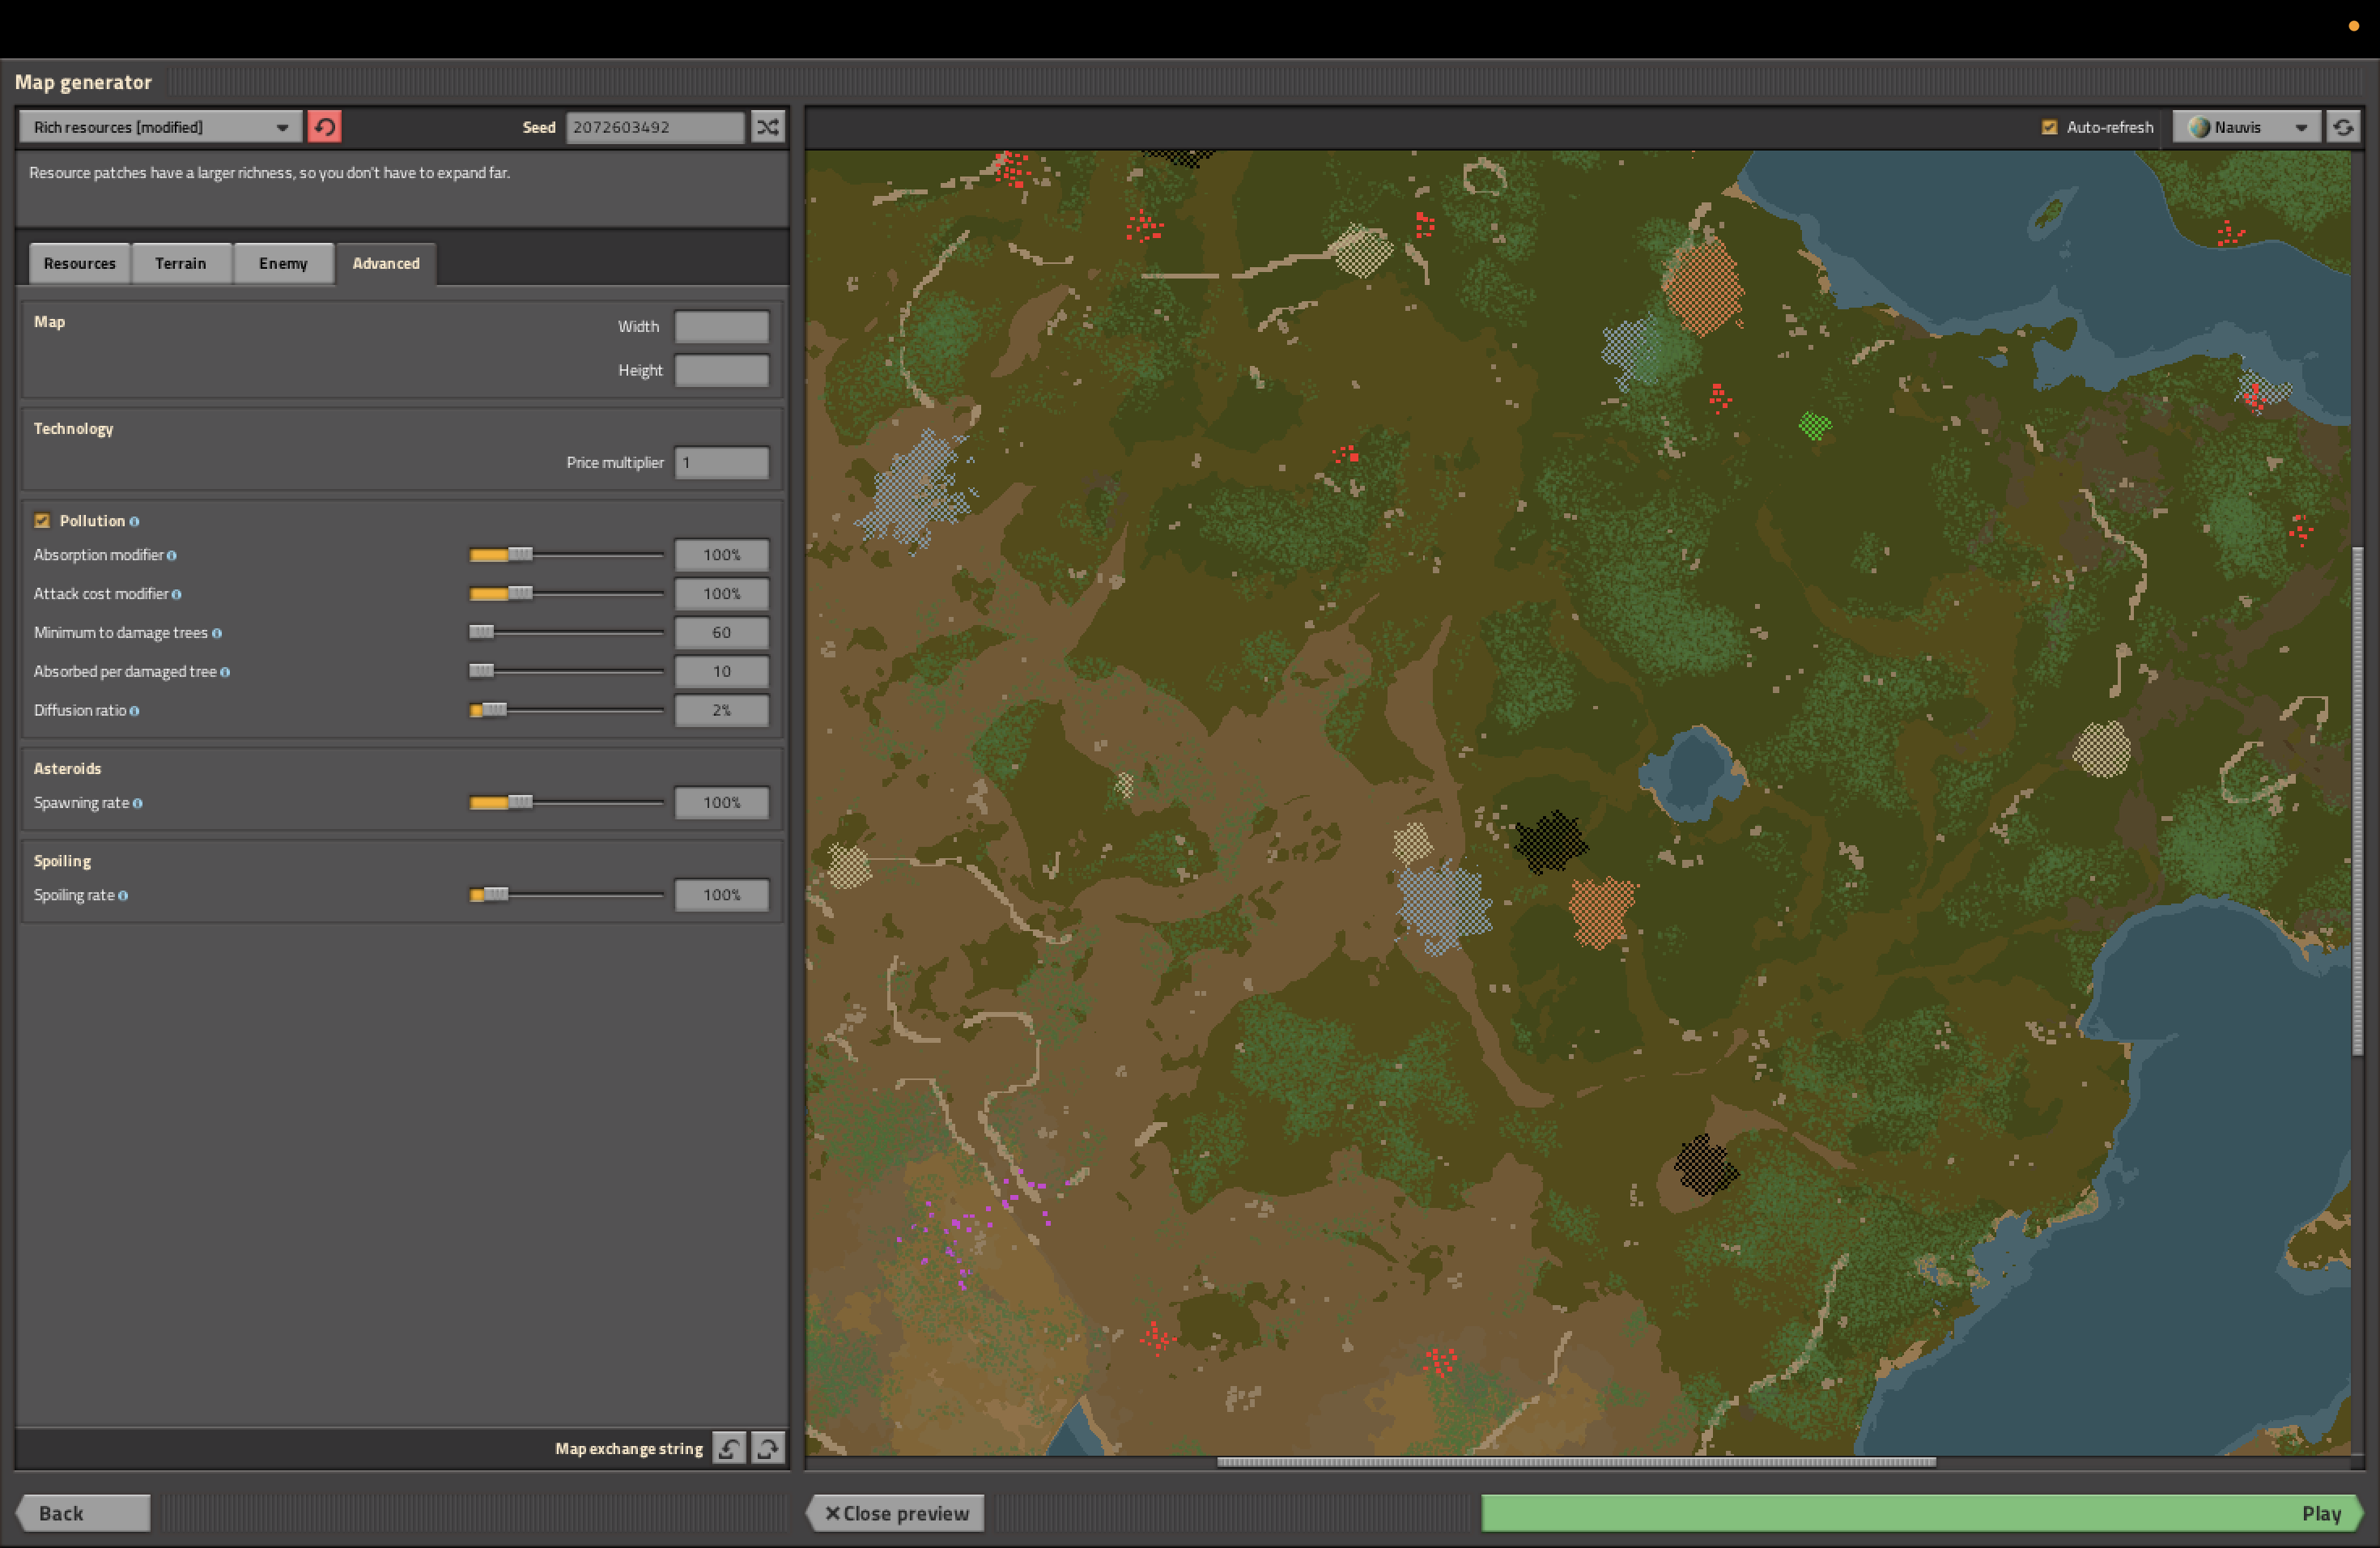Disable the Auto-refresh checkbox
2380x1548 pixels.
coord(2049,127)
